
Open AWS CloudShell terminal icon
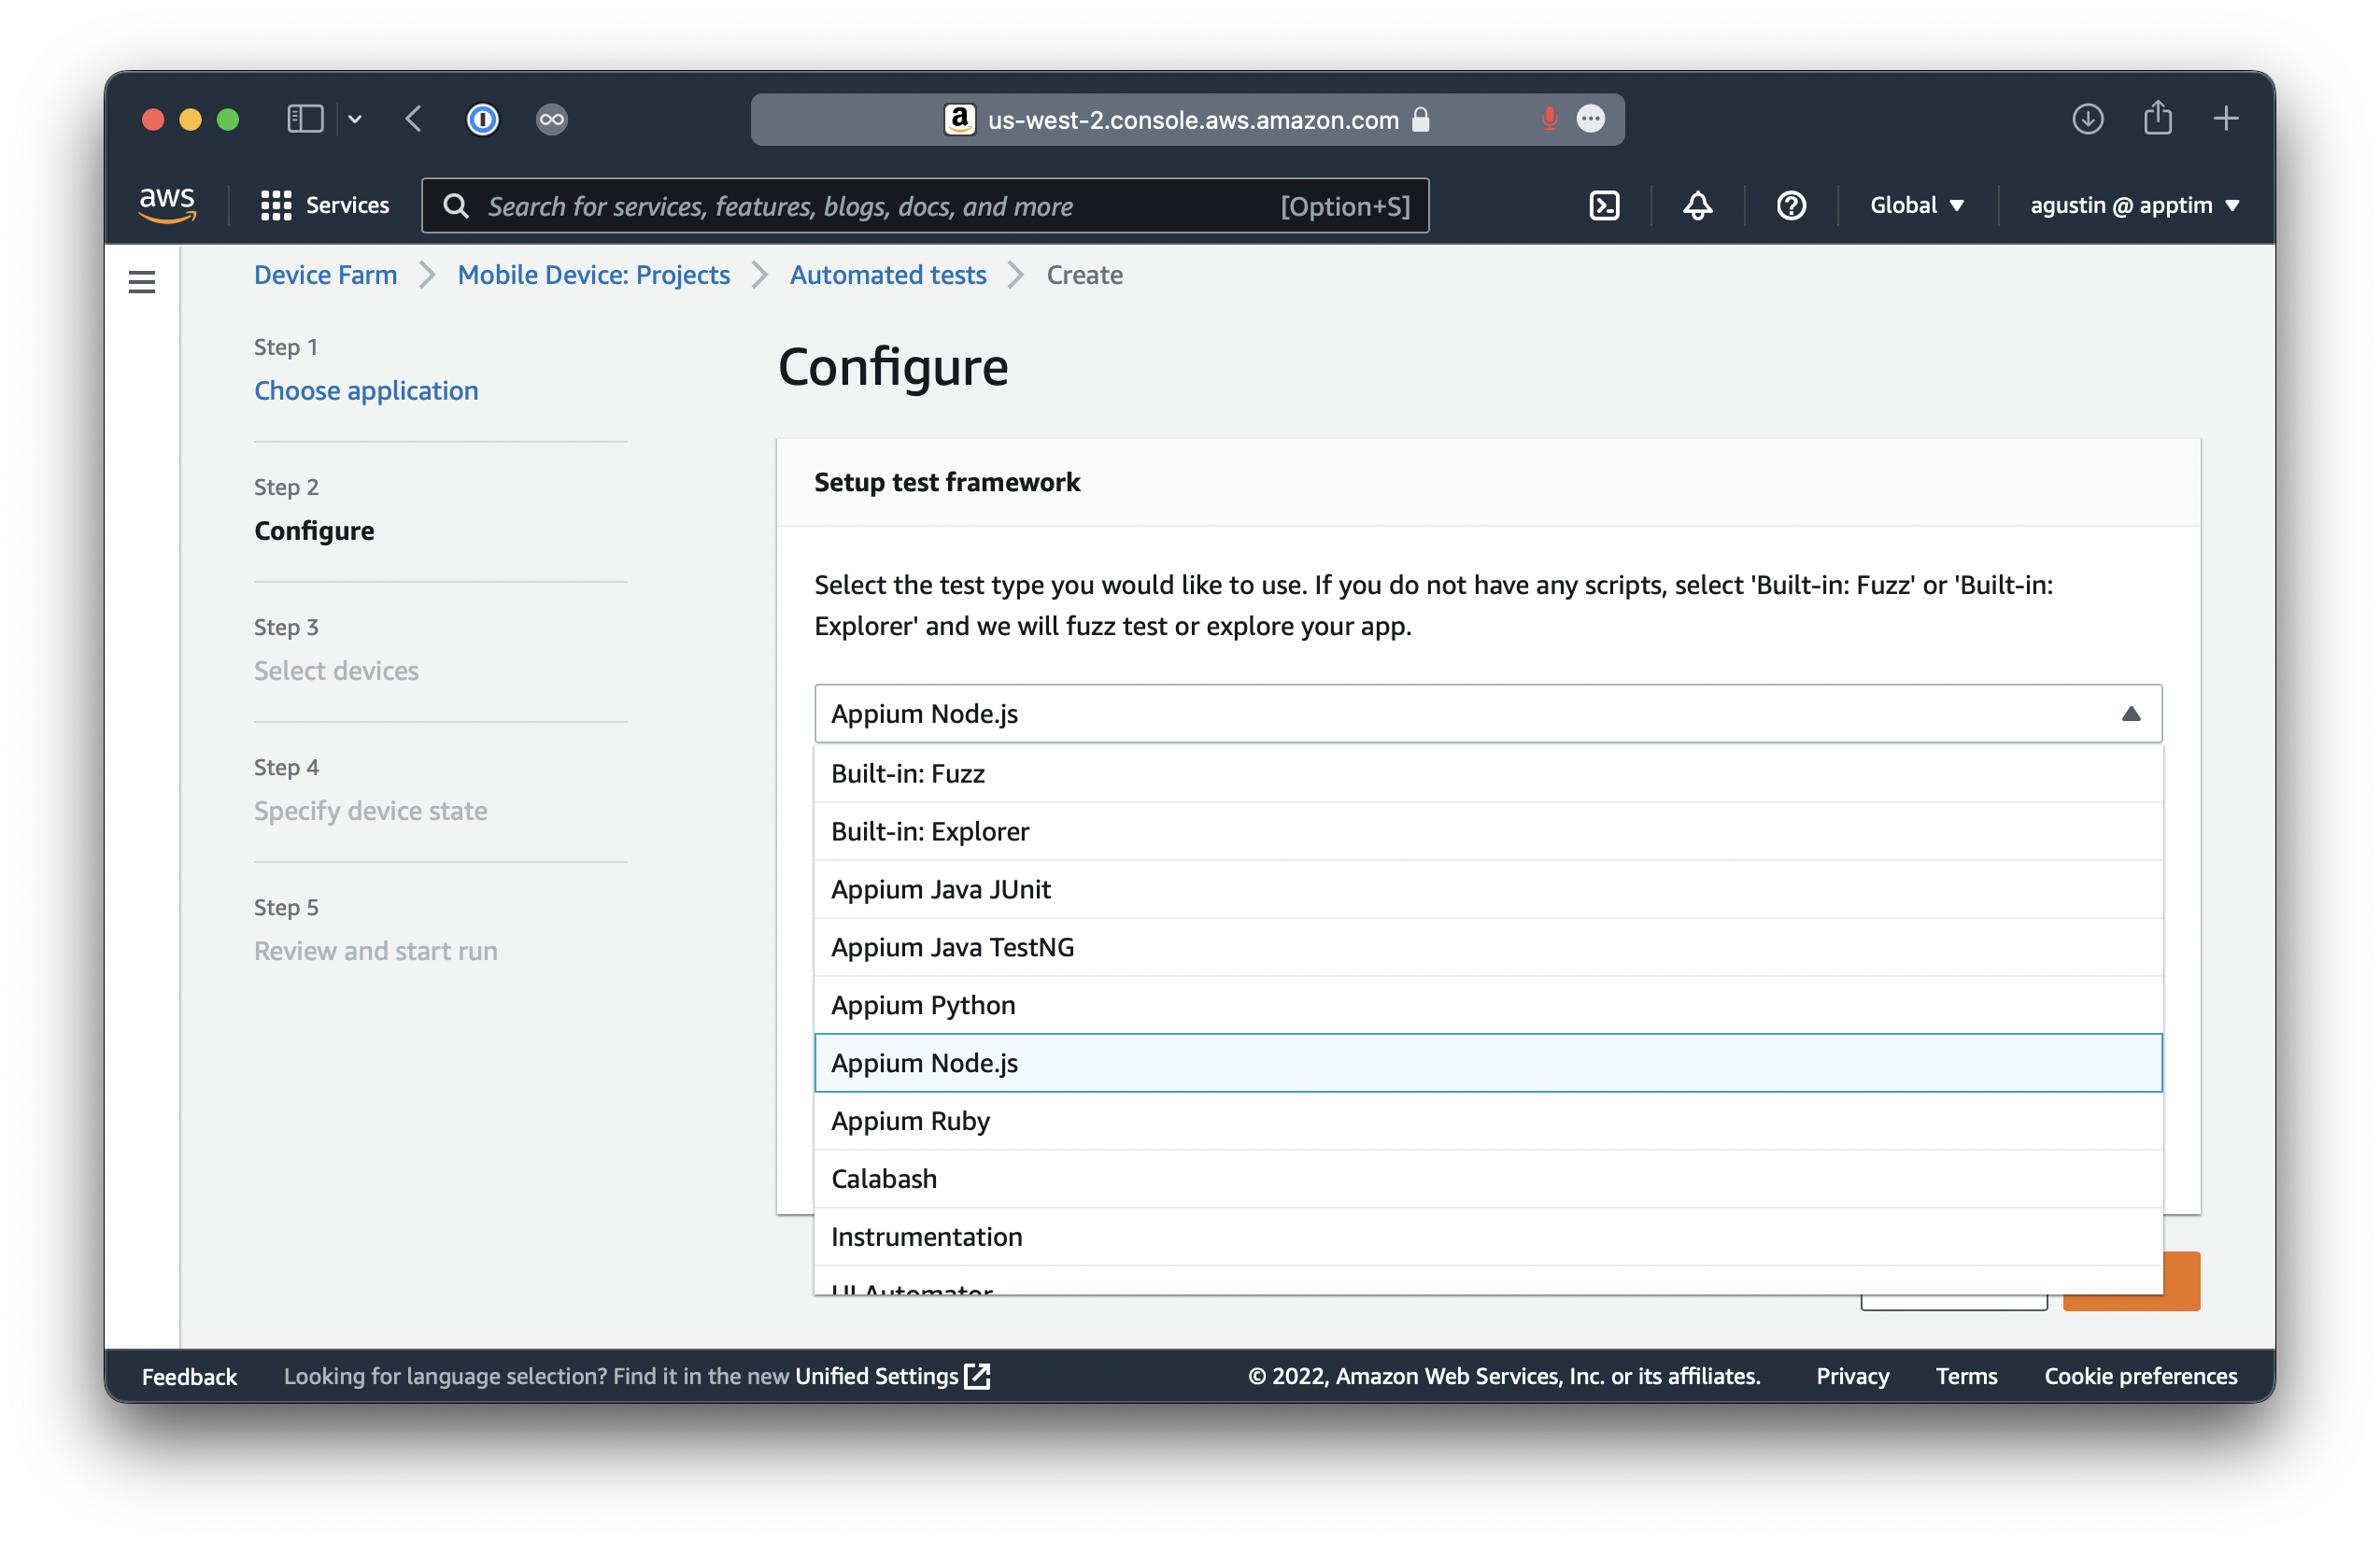pyautogui.click(x=1604, y=206)
